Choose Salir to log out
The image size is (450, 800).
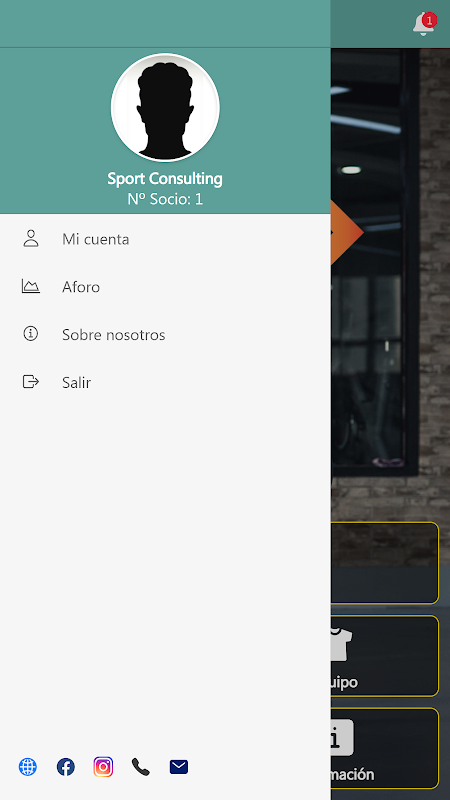165,383
